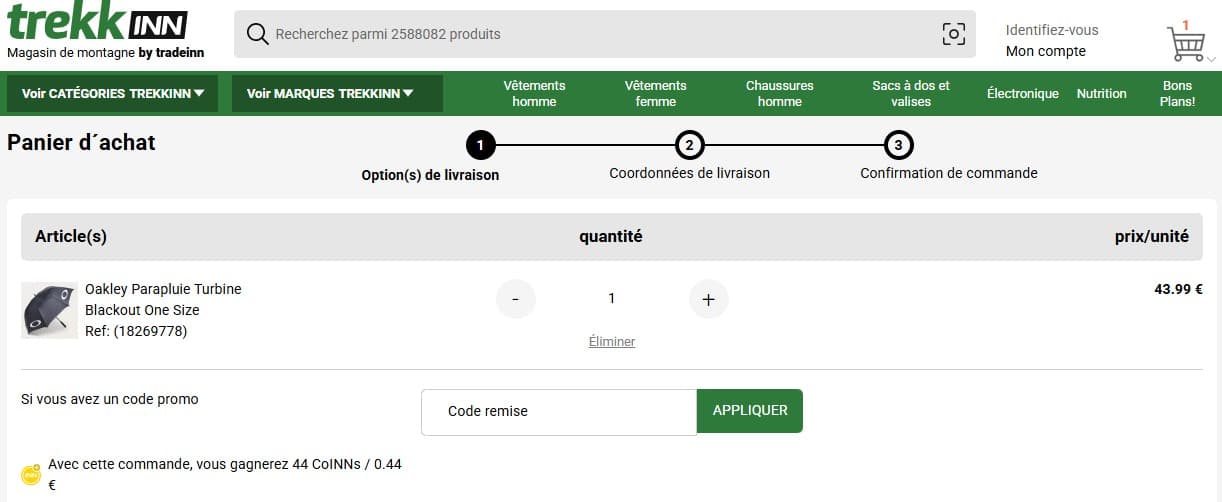
Task: Expand the small arrow beside cart
Action: pos(1211,60)
